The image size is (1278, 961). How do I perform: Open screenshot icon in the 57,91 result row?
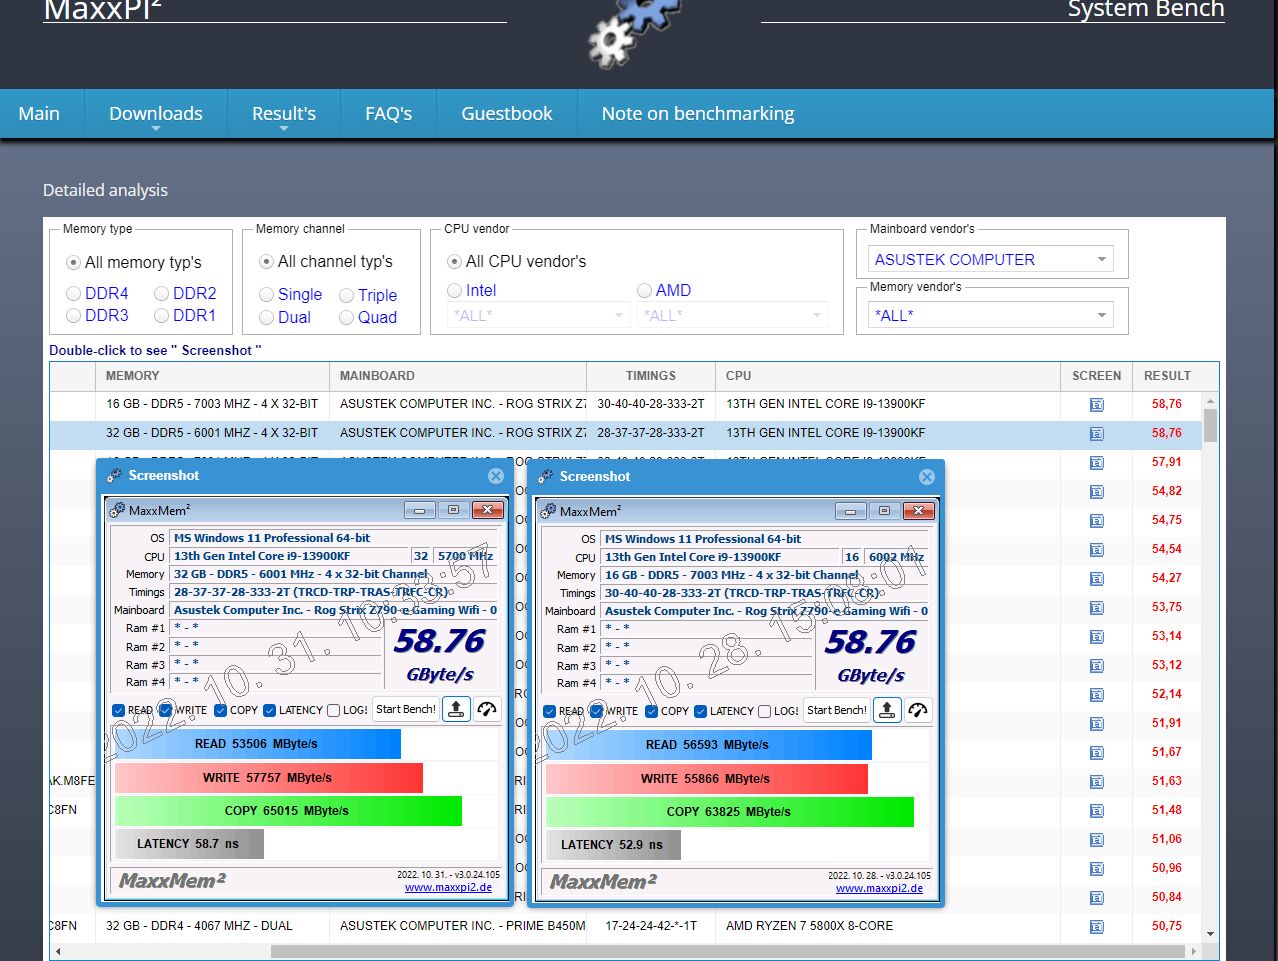[x=1096, y=463]
